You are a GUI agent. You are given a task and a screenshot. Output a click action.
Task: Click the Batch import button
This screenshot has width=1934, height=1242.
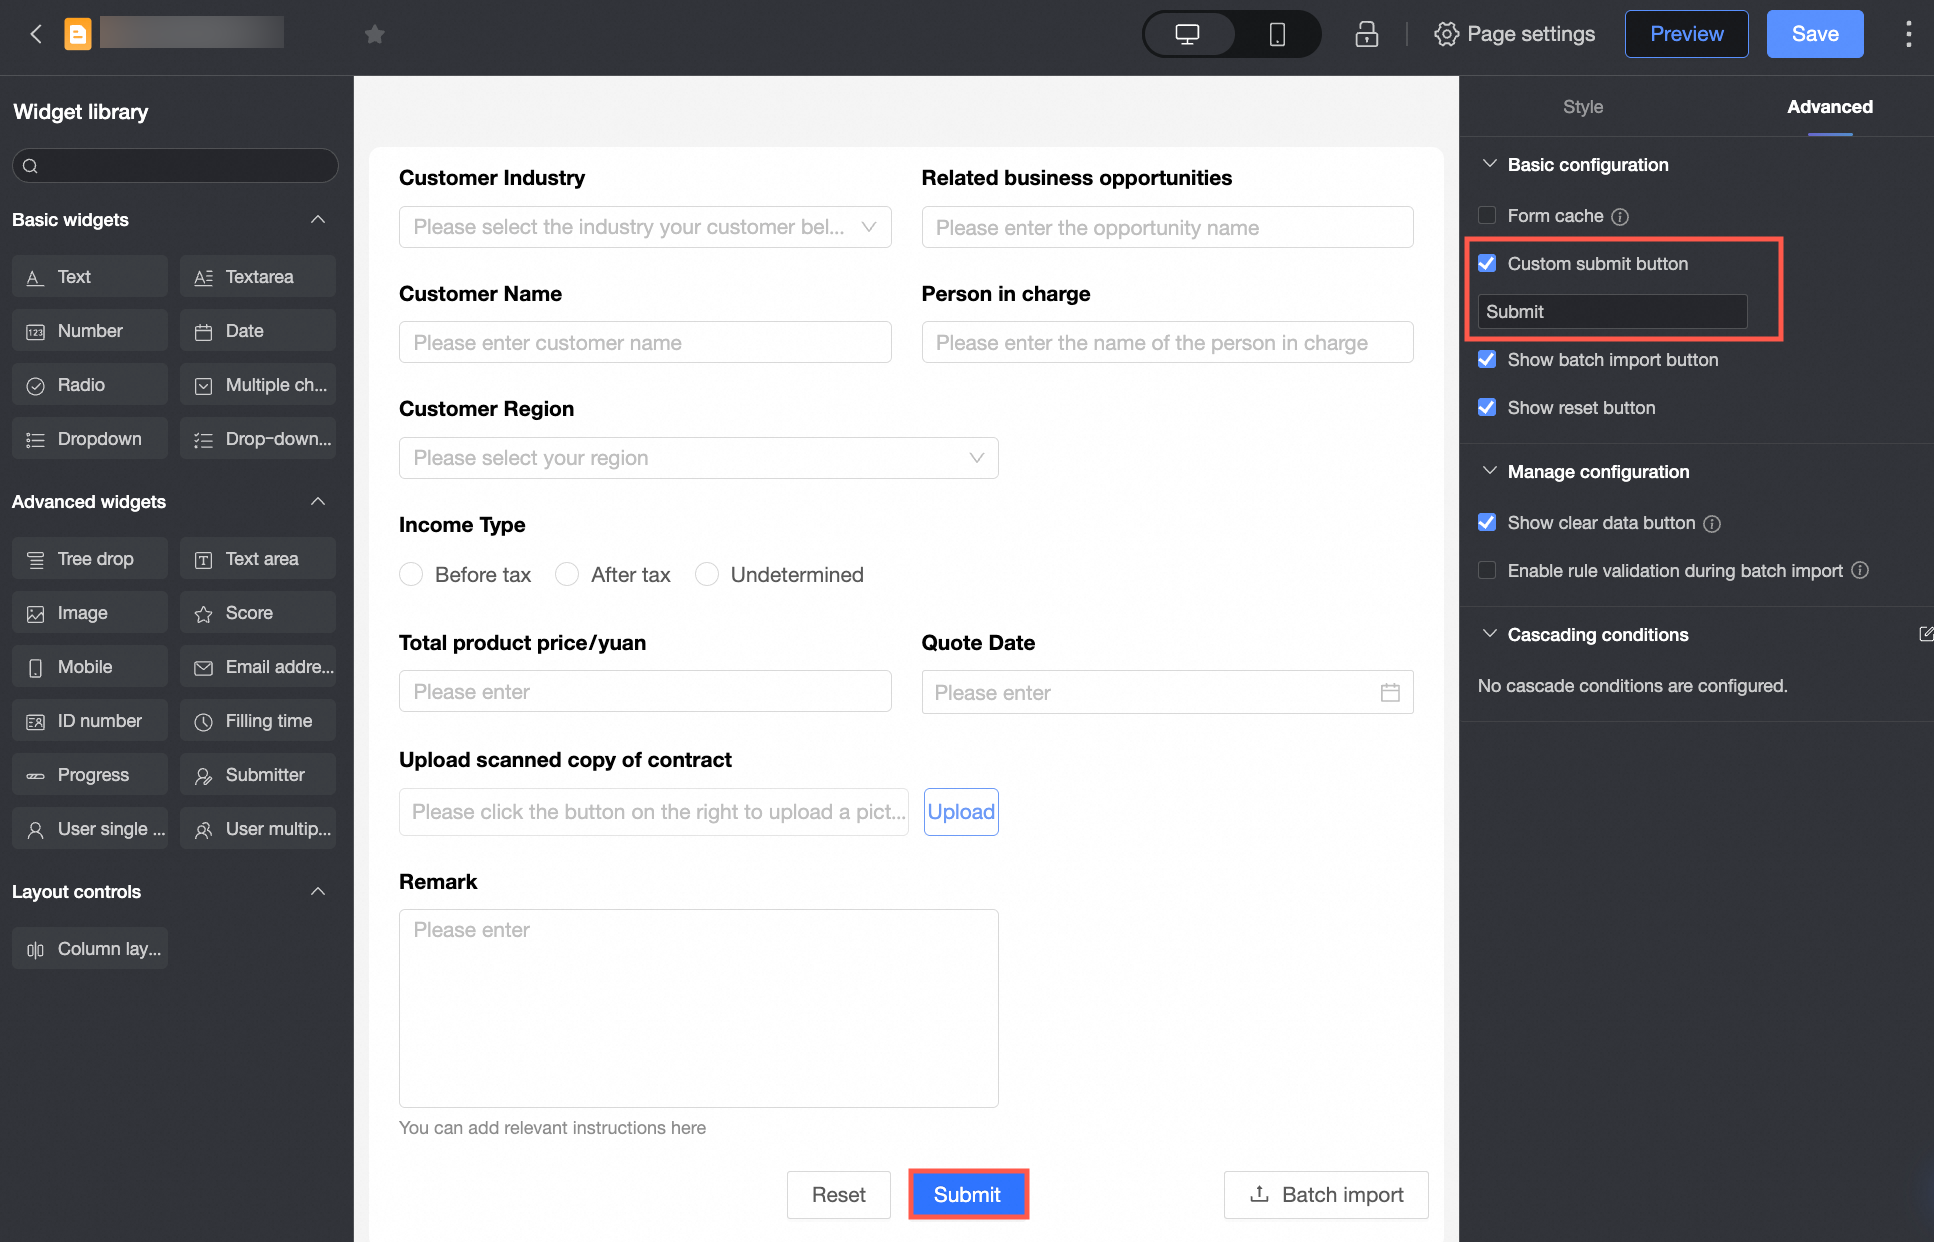(x=1326, y=1194)
